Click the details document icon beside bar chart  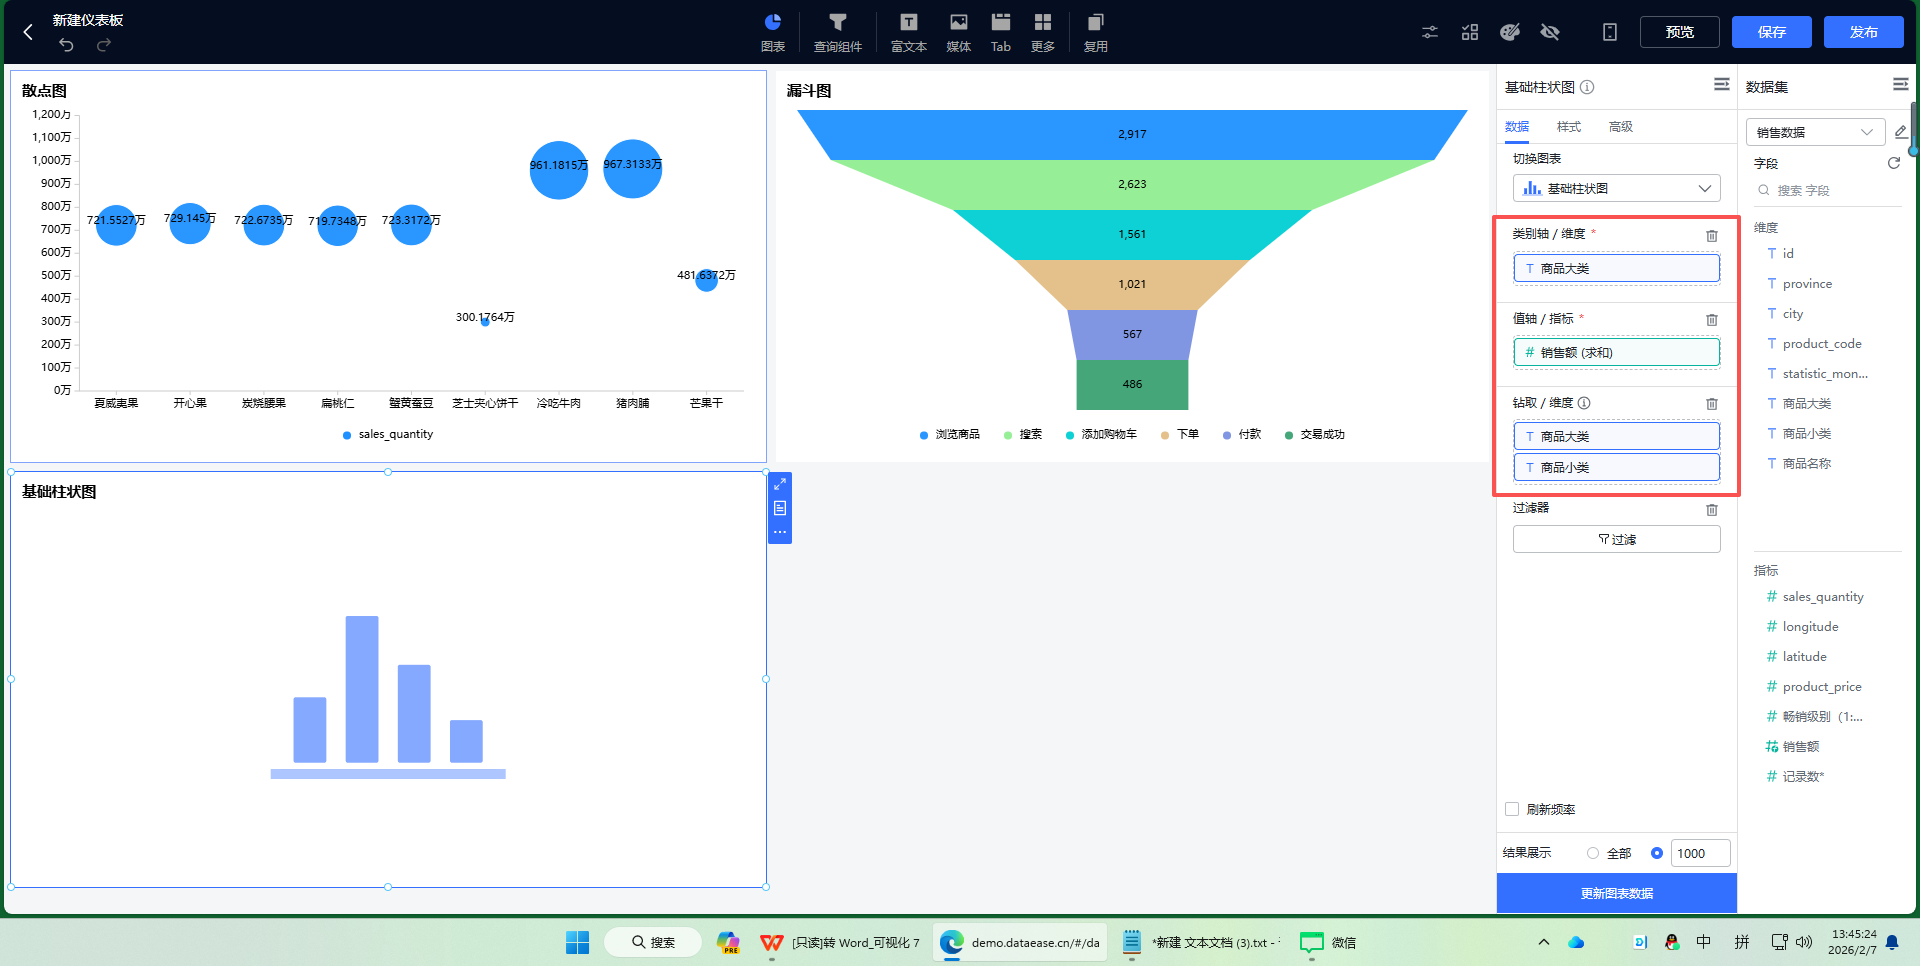tap(780, 508)
